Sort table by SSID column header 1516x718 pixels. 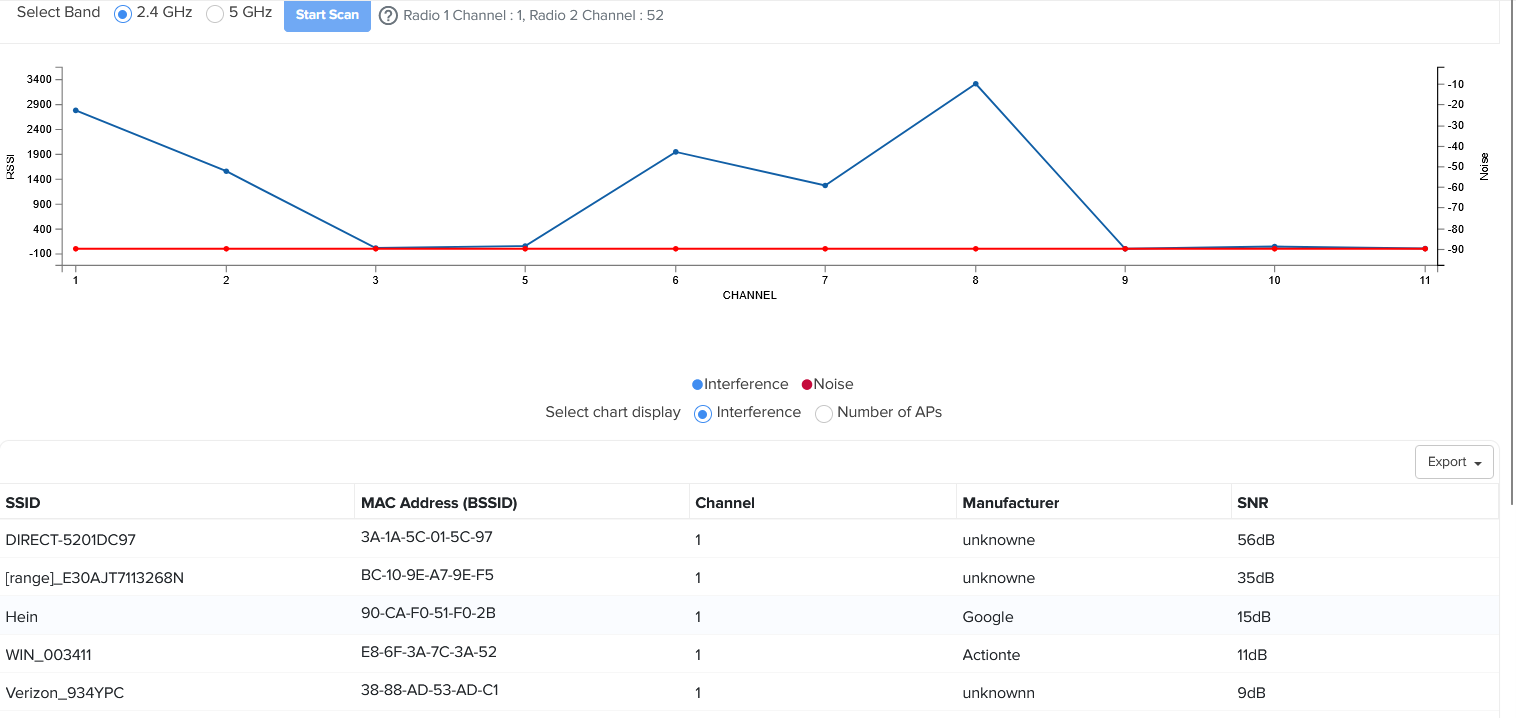23,503
